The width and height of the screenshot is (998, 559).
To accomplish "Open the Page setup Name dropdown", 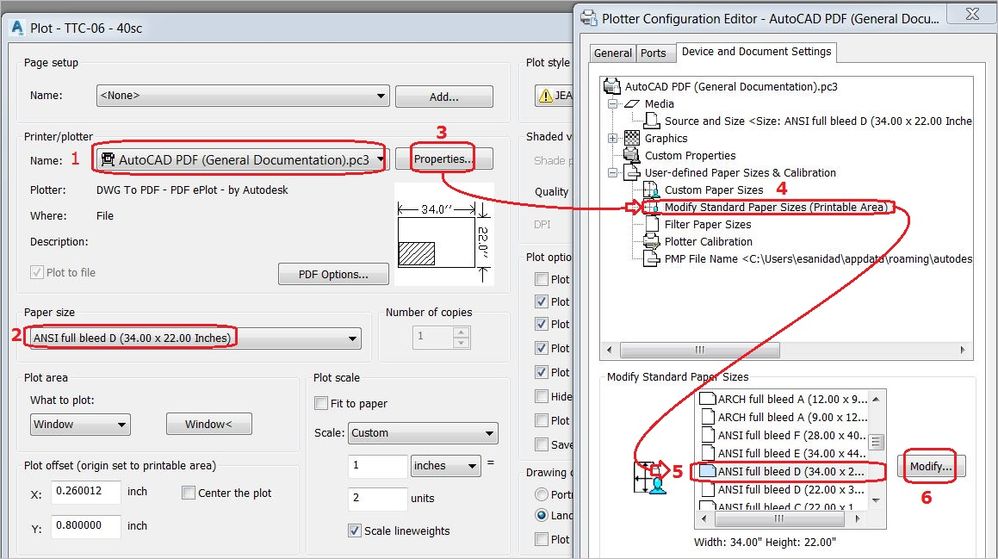I will pyautogui.click(x=242, y=96).
